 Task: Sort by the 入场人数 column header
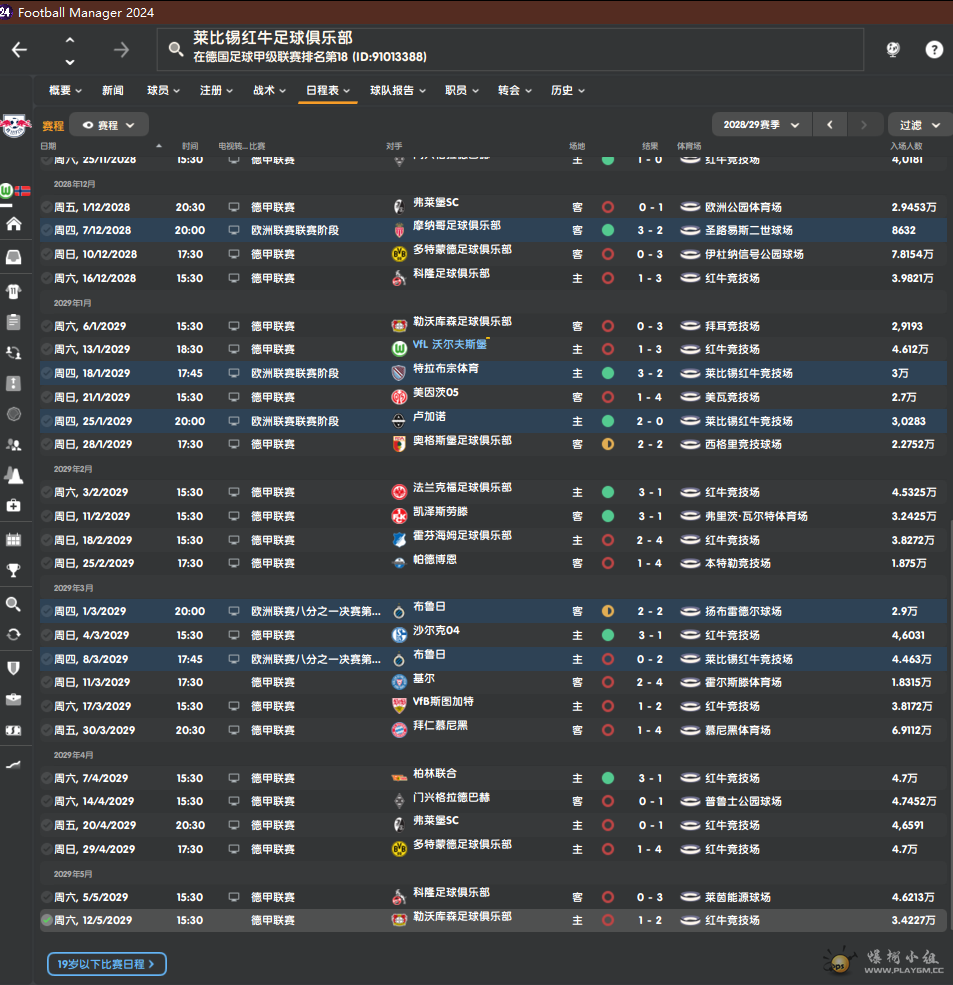coord(906,146)
